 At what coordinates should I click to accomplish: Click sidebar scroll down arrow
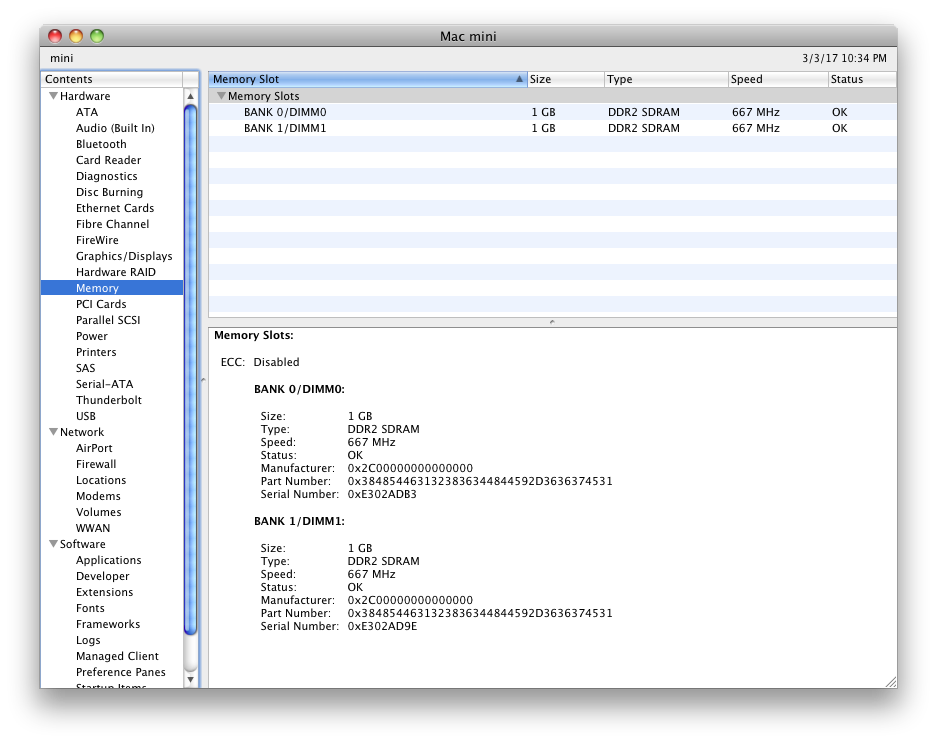click(191, 680)
